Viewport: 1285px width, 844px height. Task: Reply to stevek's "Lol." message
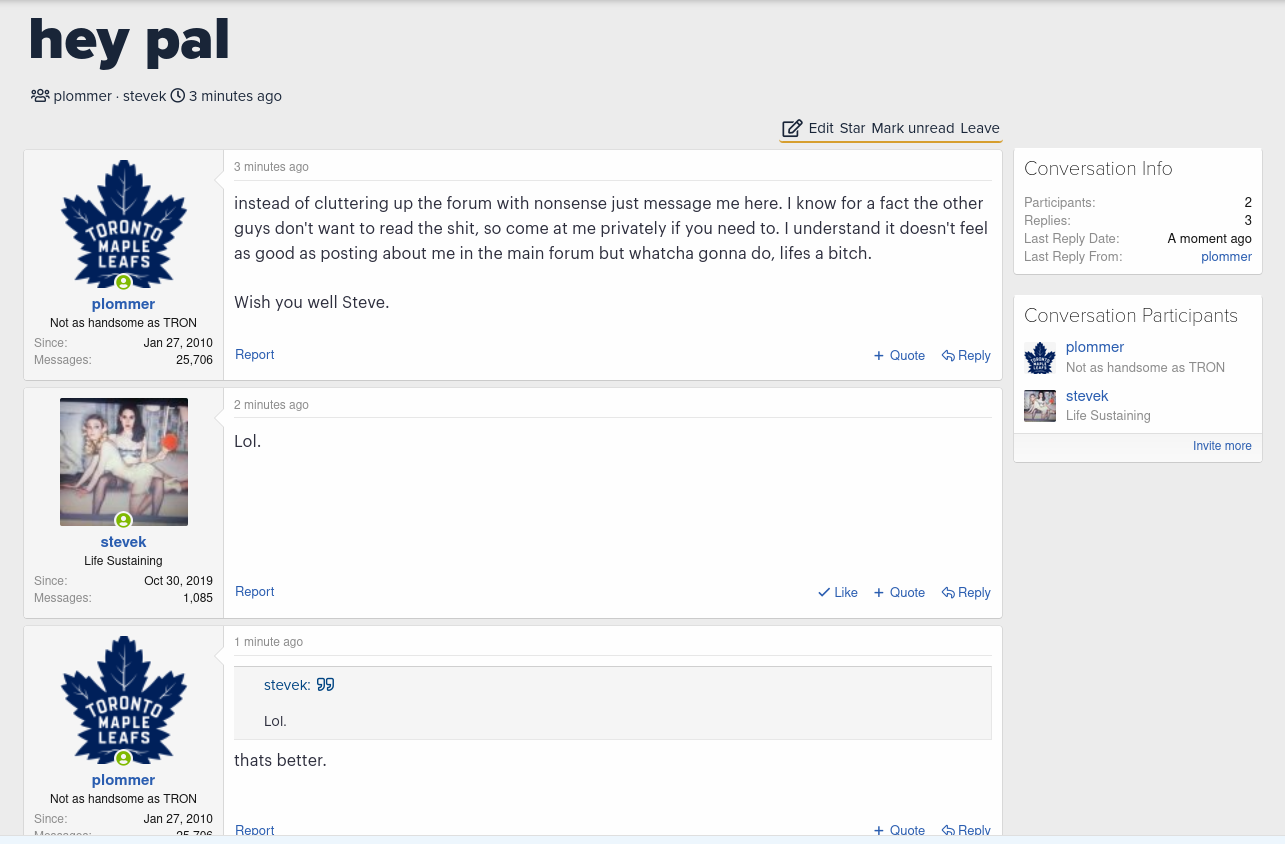point(966,592)
